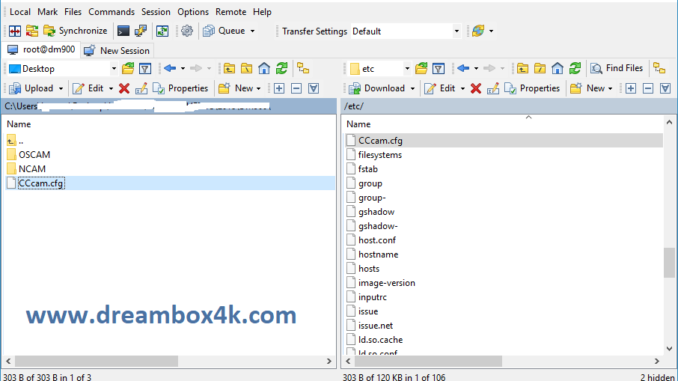Screen dimensions: 678x381
Task: Expand the Queue dropdown arrow
Action: point(253,31)
